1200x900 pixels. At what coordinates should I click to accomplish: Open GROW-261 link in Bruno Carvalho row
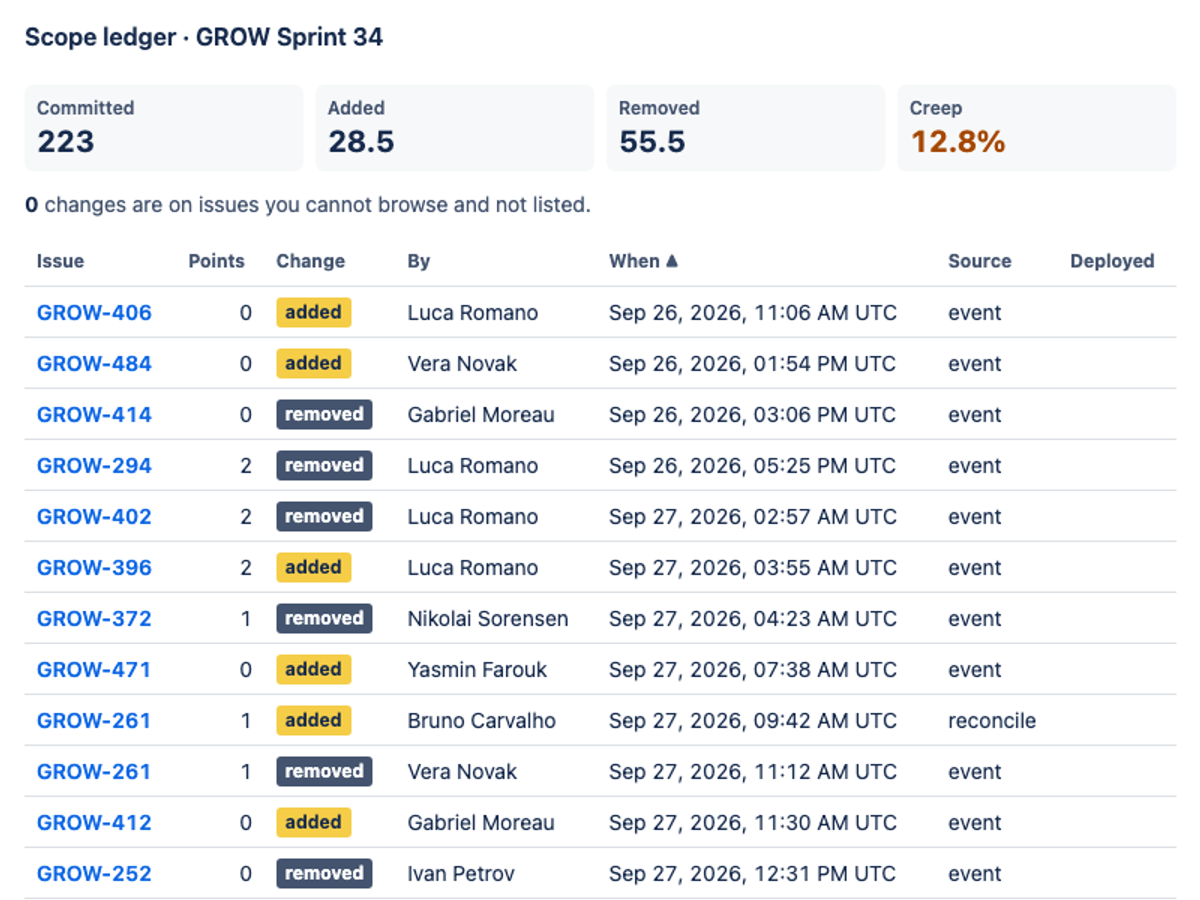click(x=94, y=721)
